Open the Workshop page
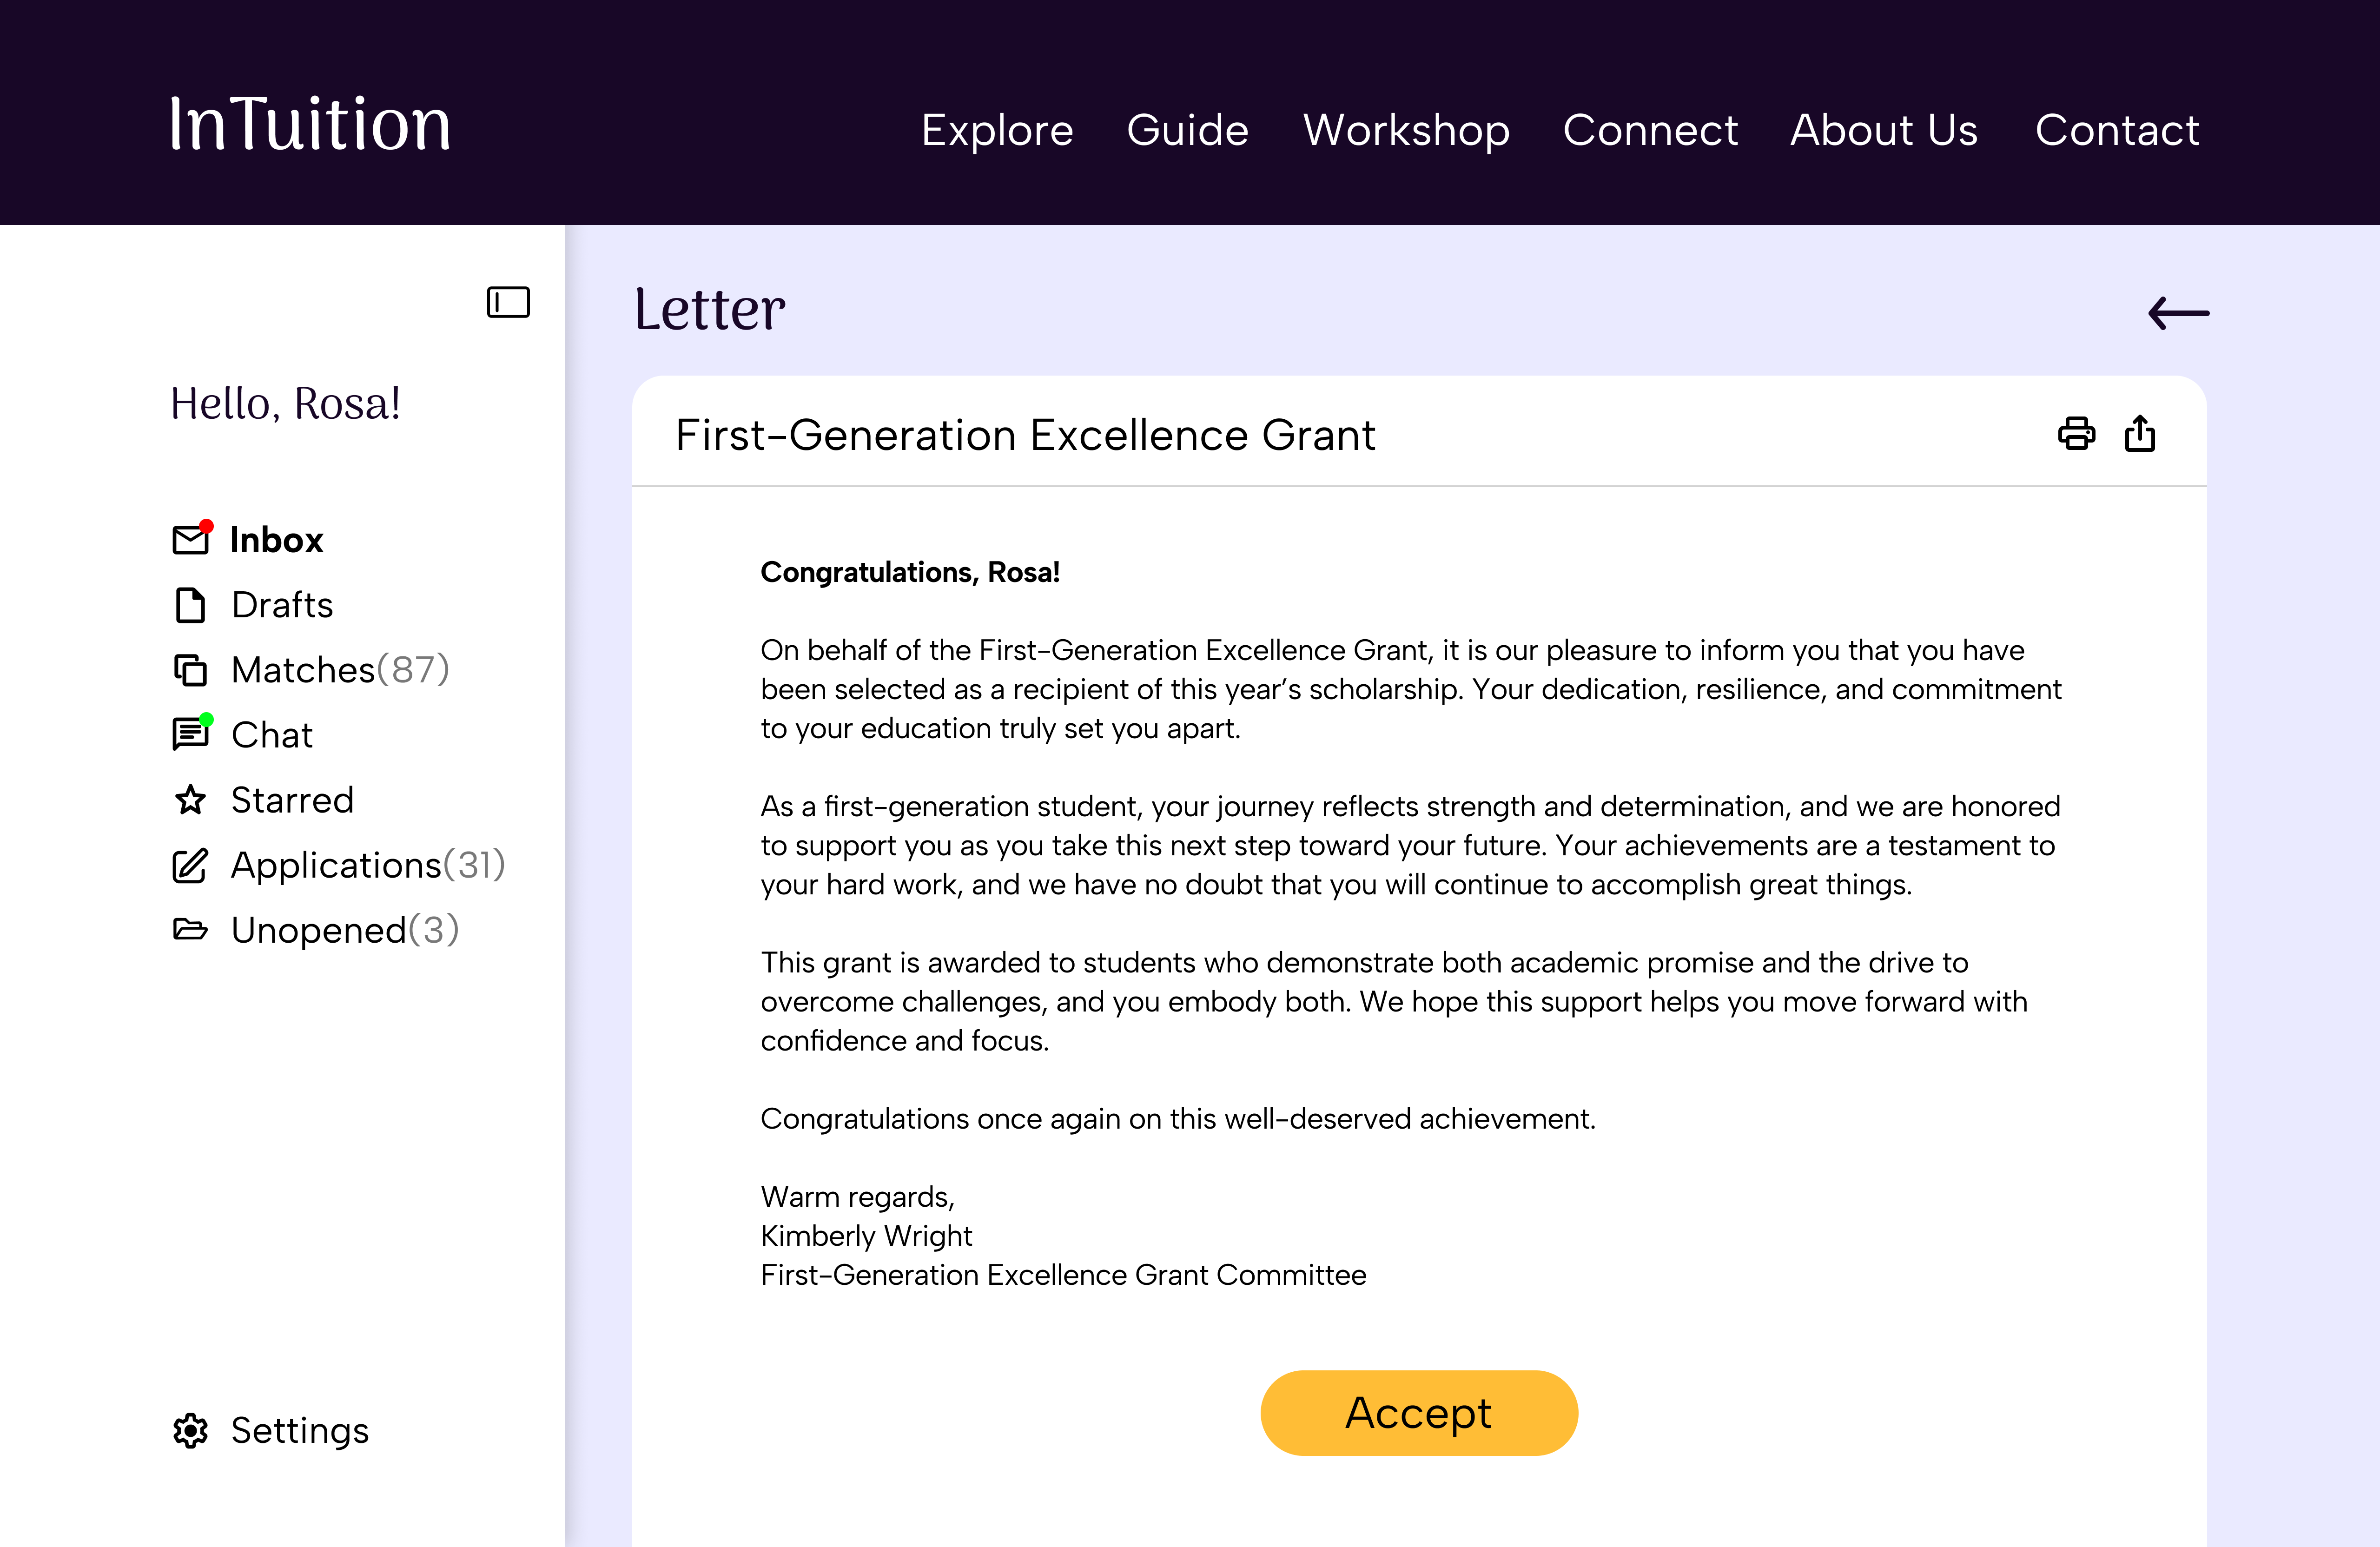The width and height of the screenshot is (2380, 1547). click(x=1406, y=130)
